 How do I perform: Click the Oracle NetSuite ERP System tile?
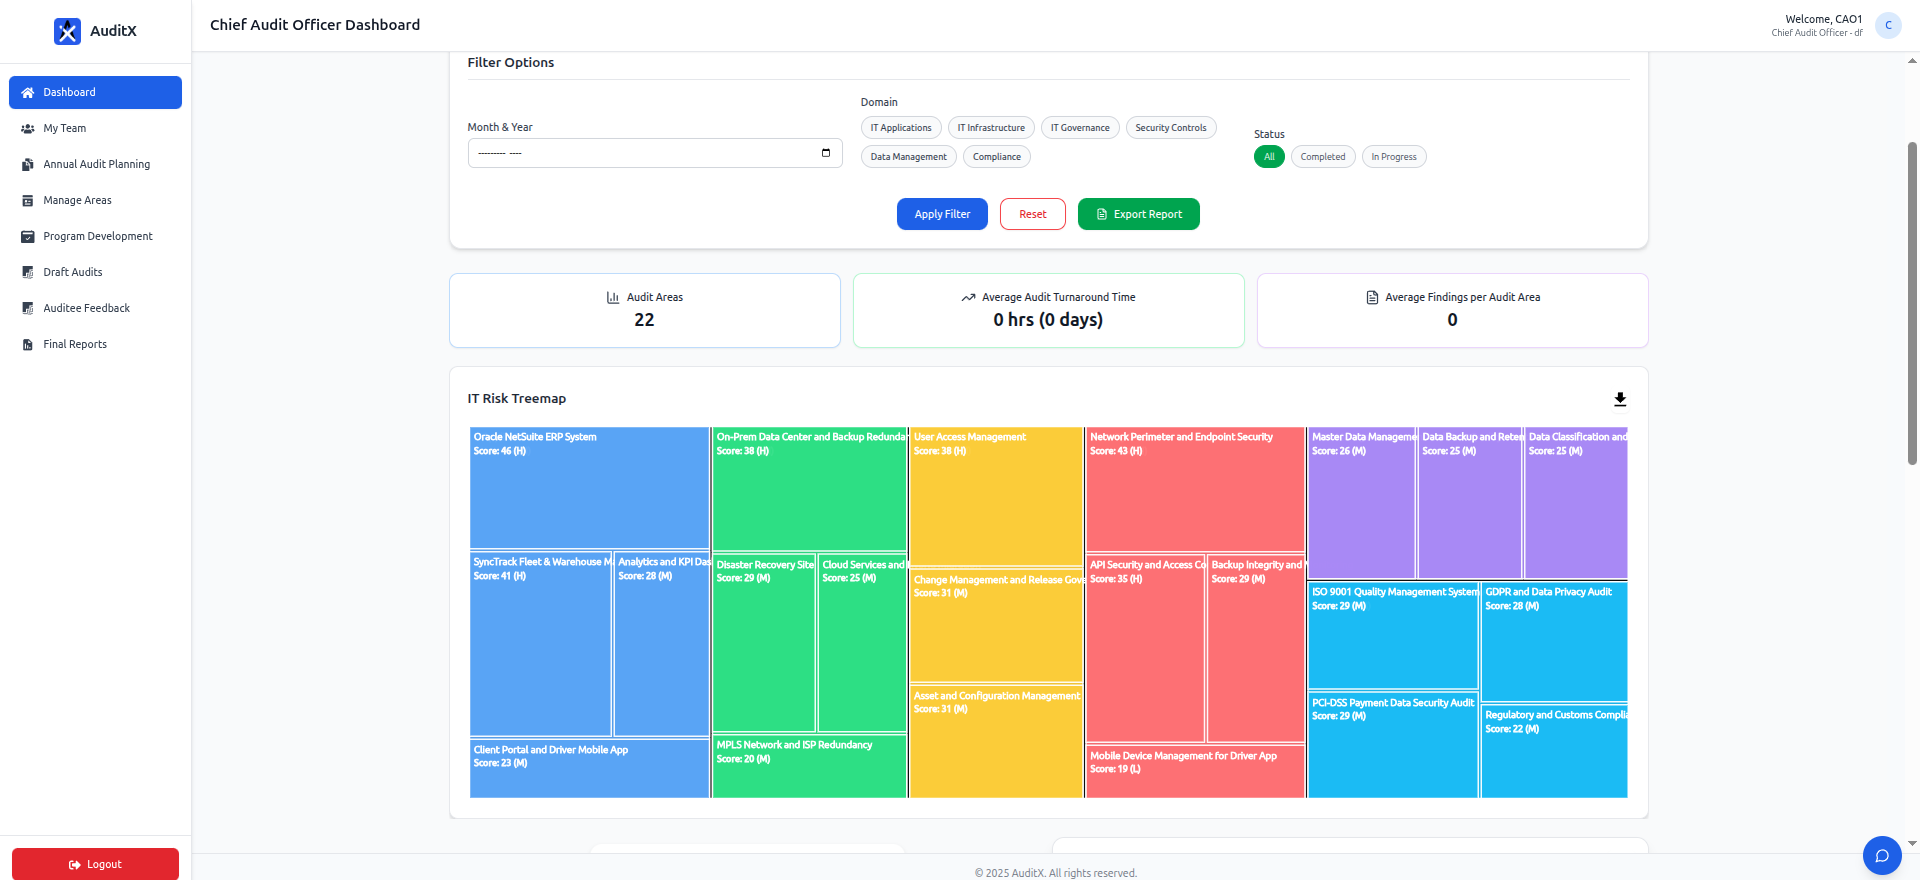coord(589,490)
